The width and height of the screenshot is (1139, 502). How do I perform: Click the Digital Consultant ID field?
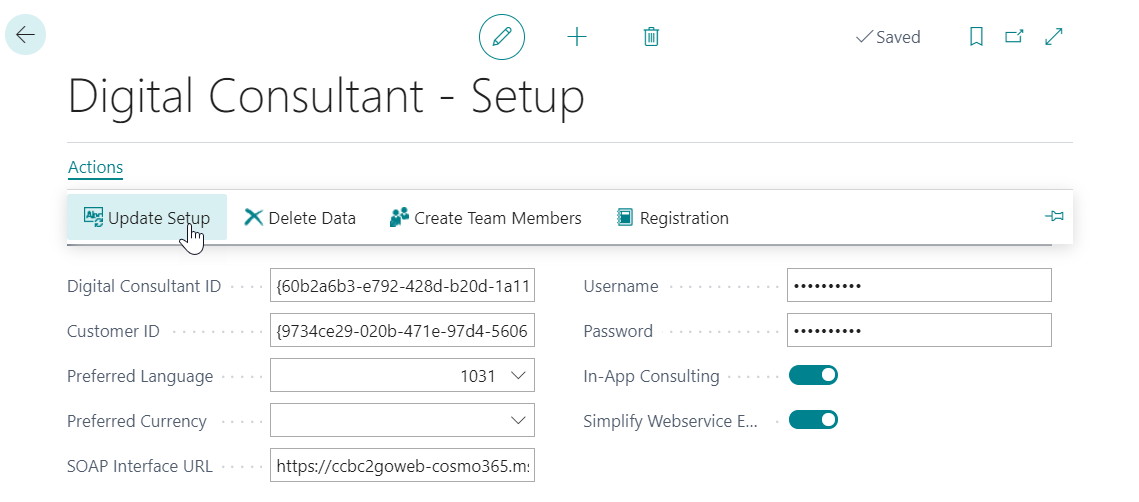point(402,286)
